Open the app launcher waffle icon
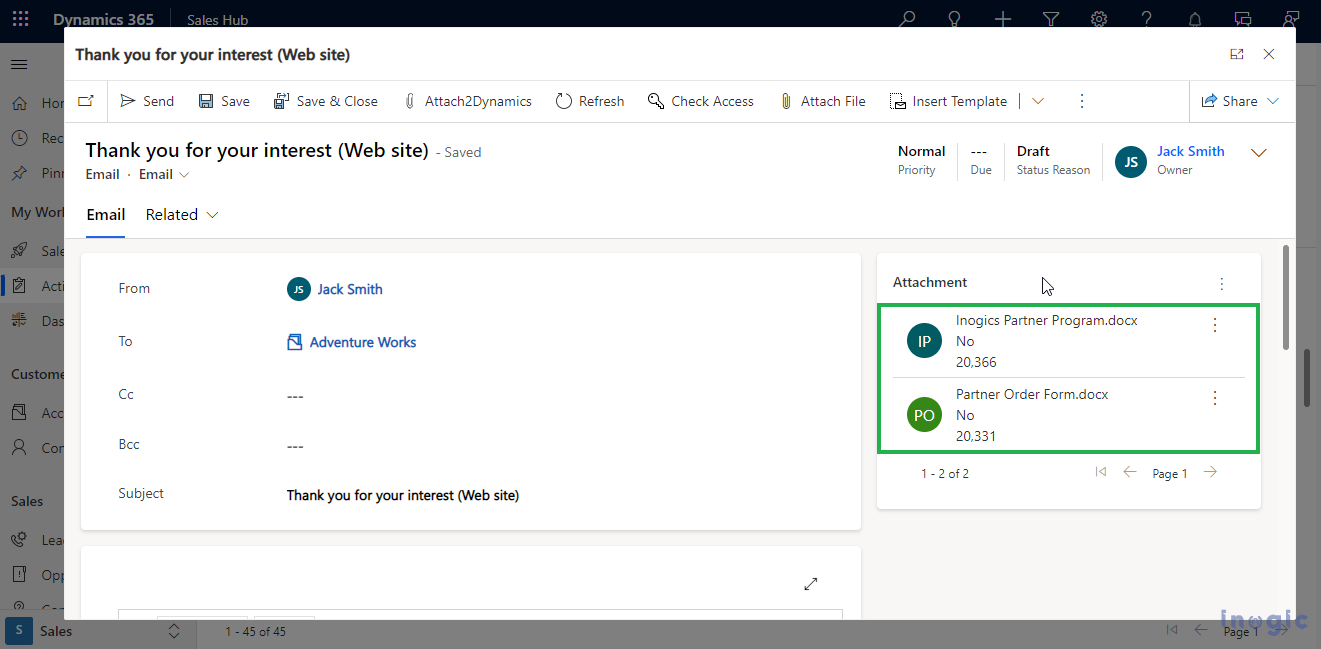Screen dimensions: 1321x649 coord(20,19)
